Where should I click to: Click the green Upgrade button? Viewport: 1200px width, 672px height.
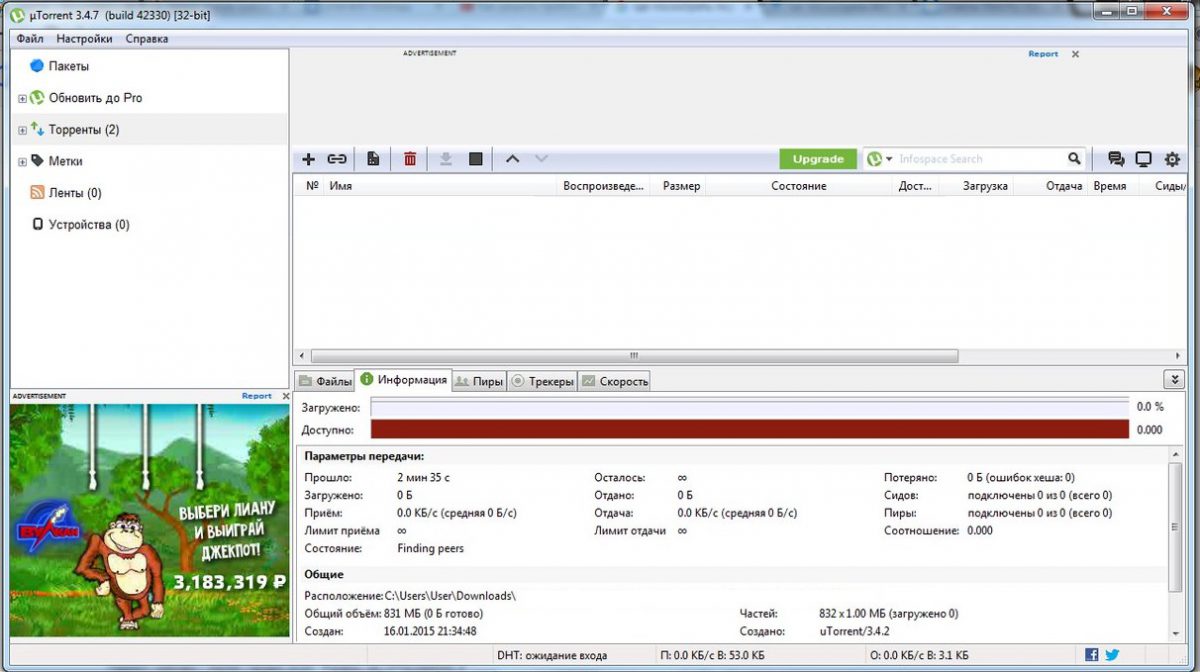[x=818, y=159]
